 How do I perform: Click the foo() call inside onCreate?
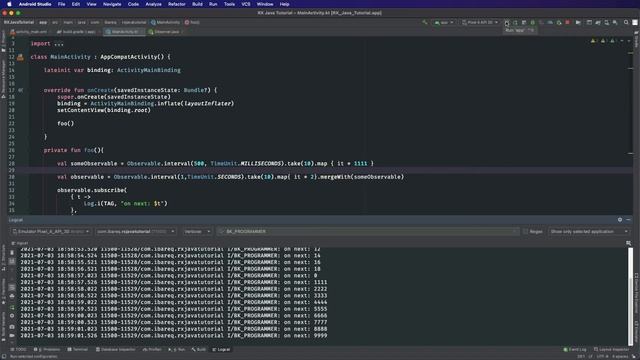pyautogui.click(x=66, y=123)
